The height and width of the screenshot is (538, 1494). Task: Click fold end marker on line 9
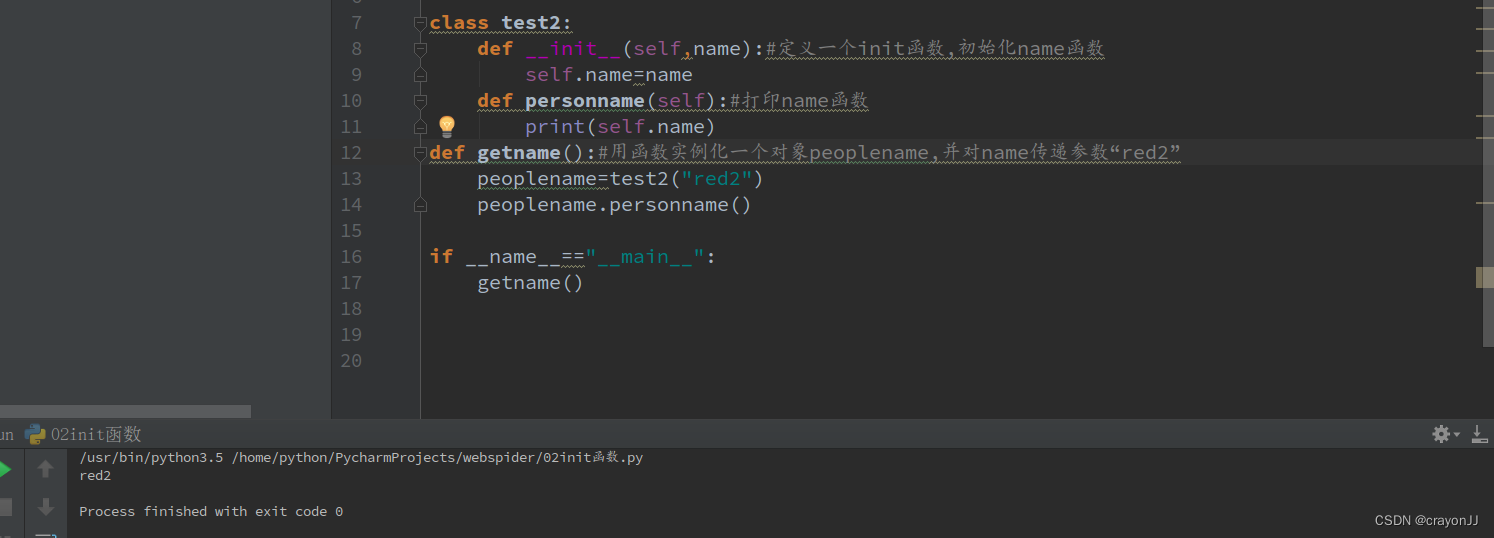(x=420, y=75)
